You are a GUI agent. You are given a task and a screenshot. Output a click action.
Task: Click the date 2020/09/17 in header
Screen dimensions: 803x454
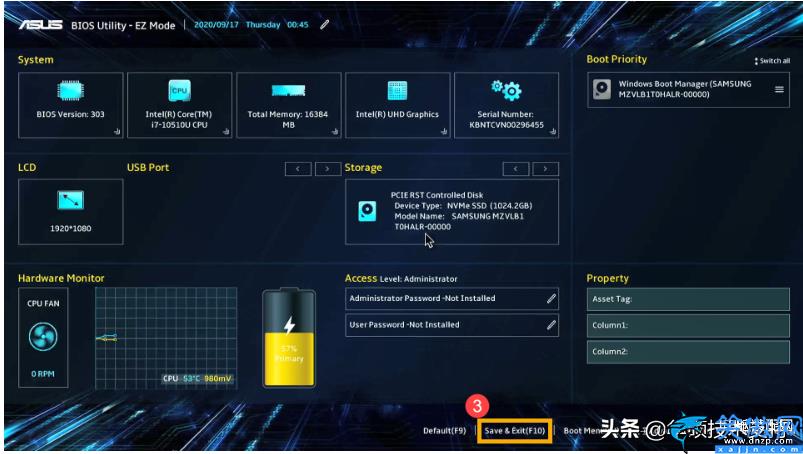coord(216,25)
